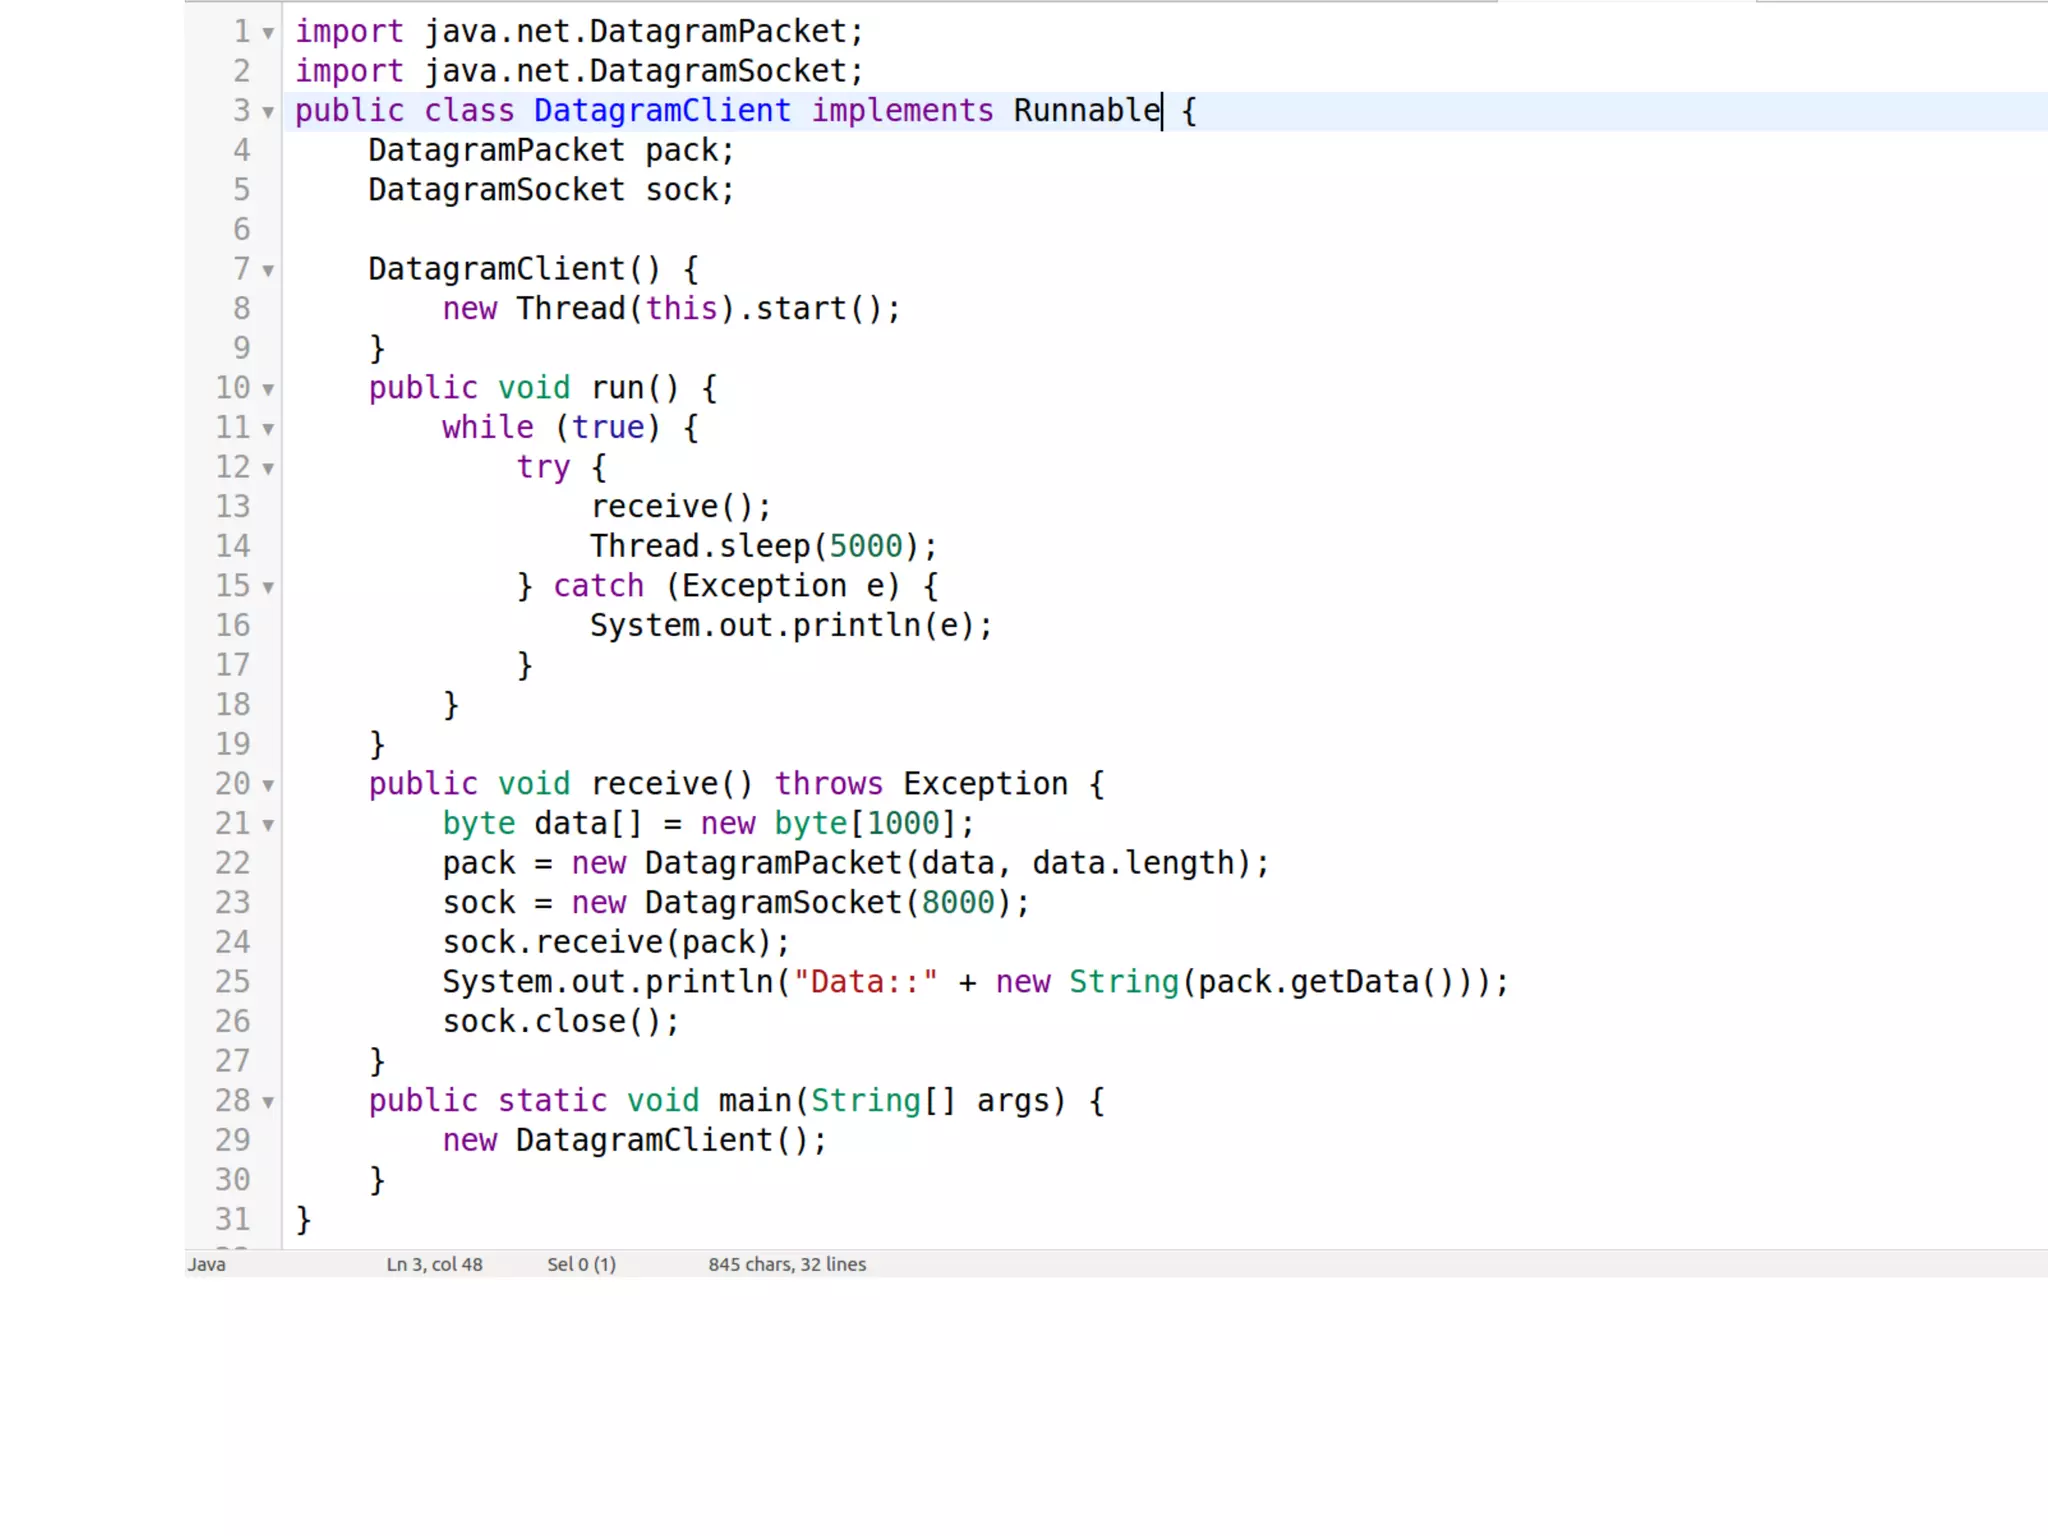Fold the constructor block at line 7
2048x1536 pixels.
(x=268, y=270)
